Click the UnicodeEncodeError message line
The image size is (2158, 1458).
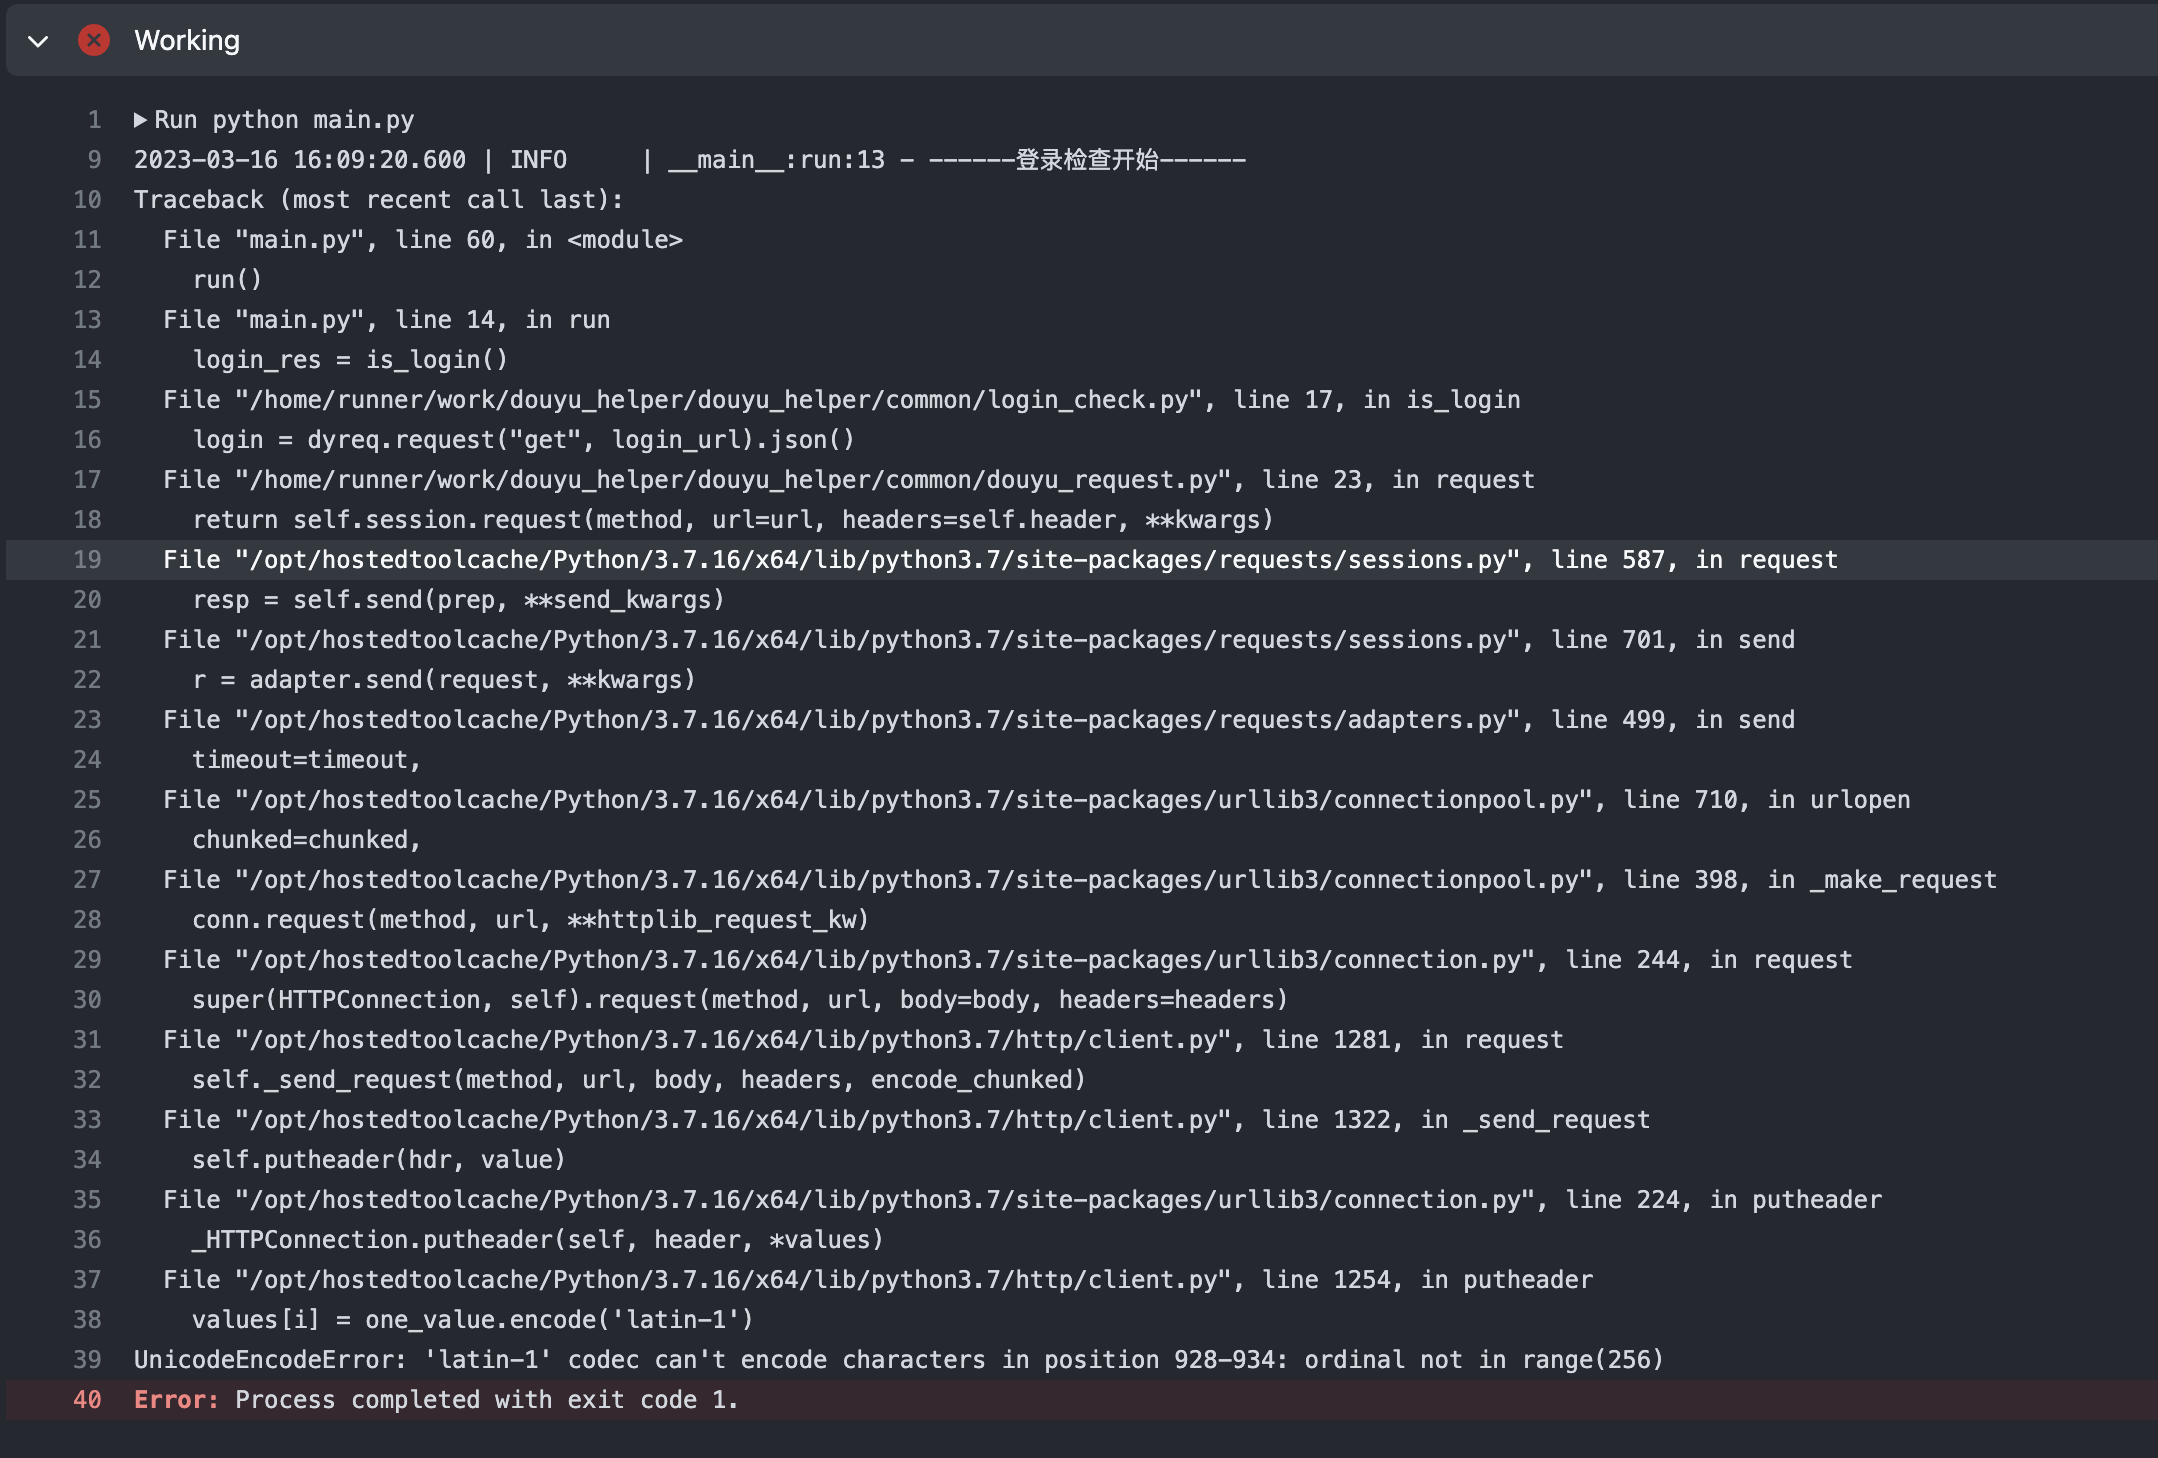click(x=898, y=1360)
